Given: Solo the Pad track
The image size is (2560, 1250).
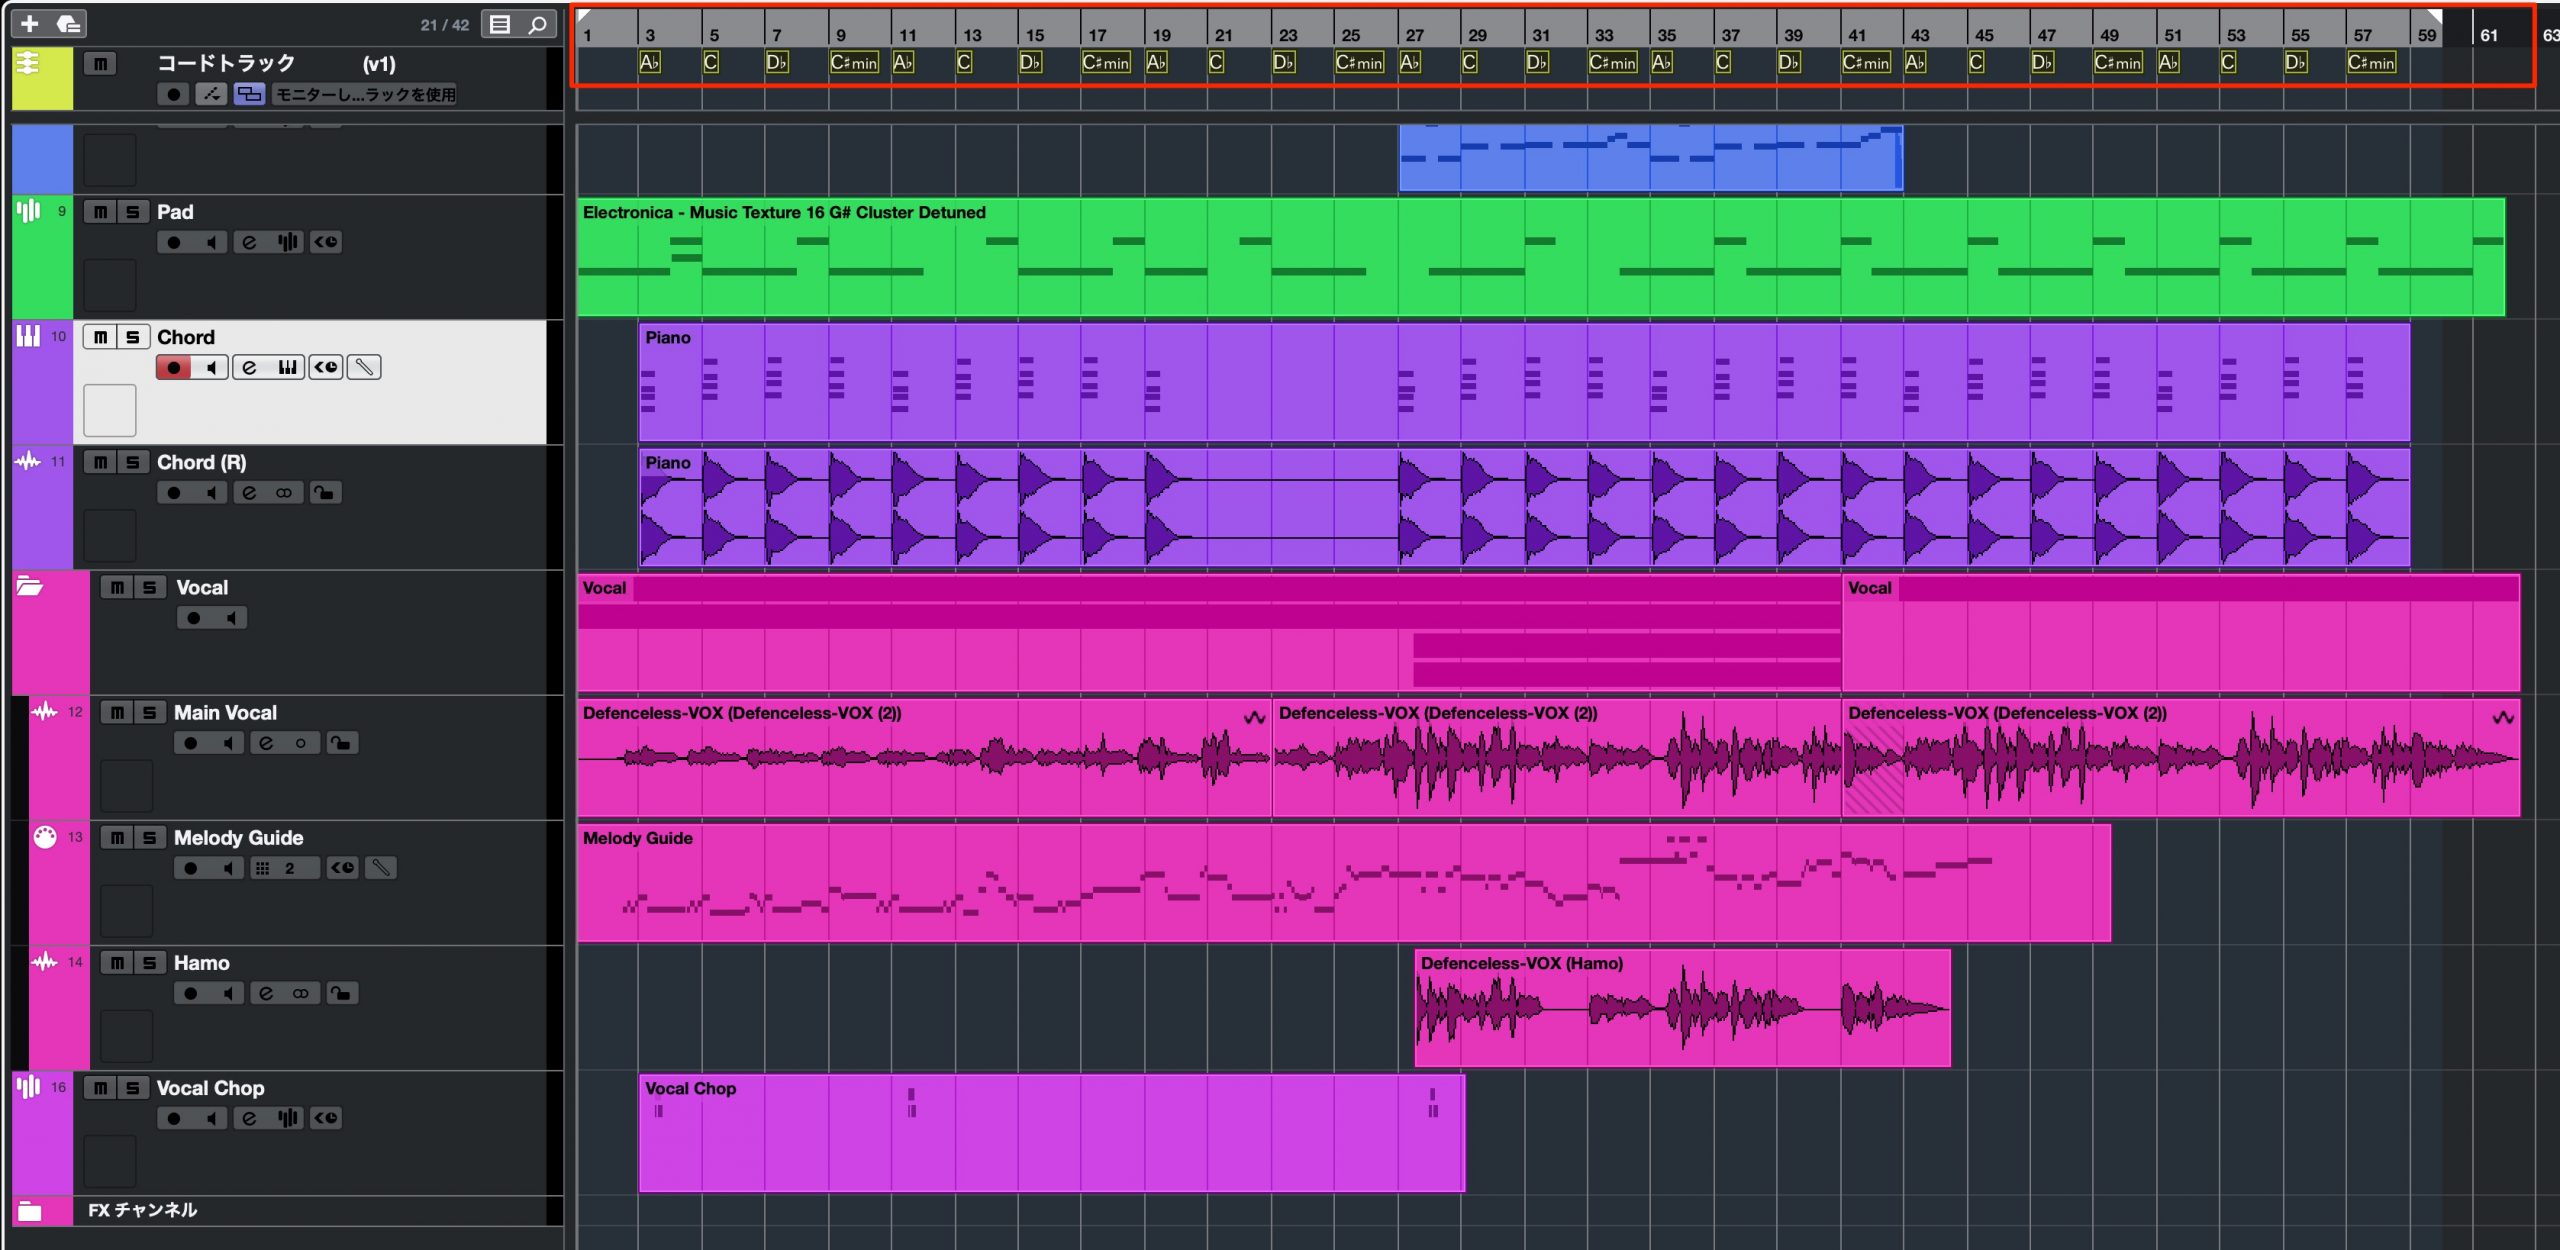Looking at the screenshot, I should [132, 212].
